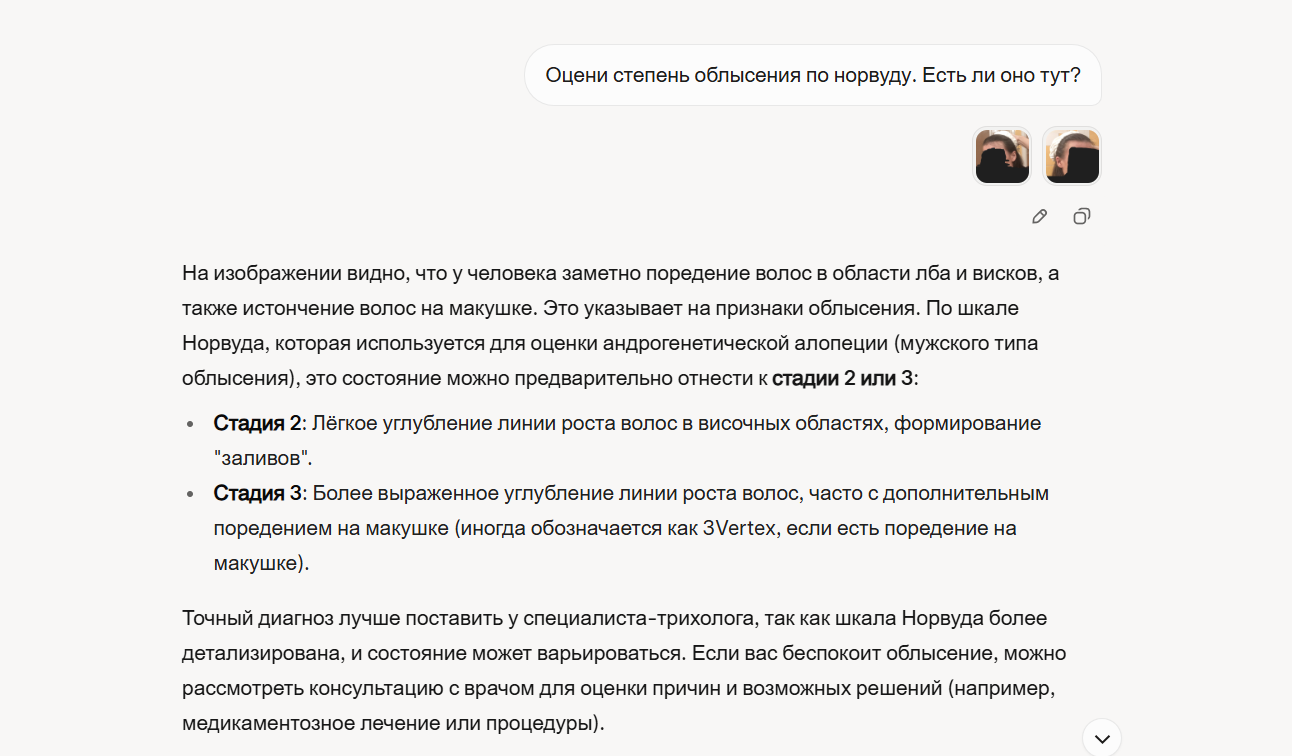The height and width of the screenshot is (756, 1292).
Task: Select the bold "Стадия 3" label
Action: click(x=257, y=493)
